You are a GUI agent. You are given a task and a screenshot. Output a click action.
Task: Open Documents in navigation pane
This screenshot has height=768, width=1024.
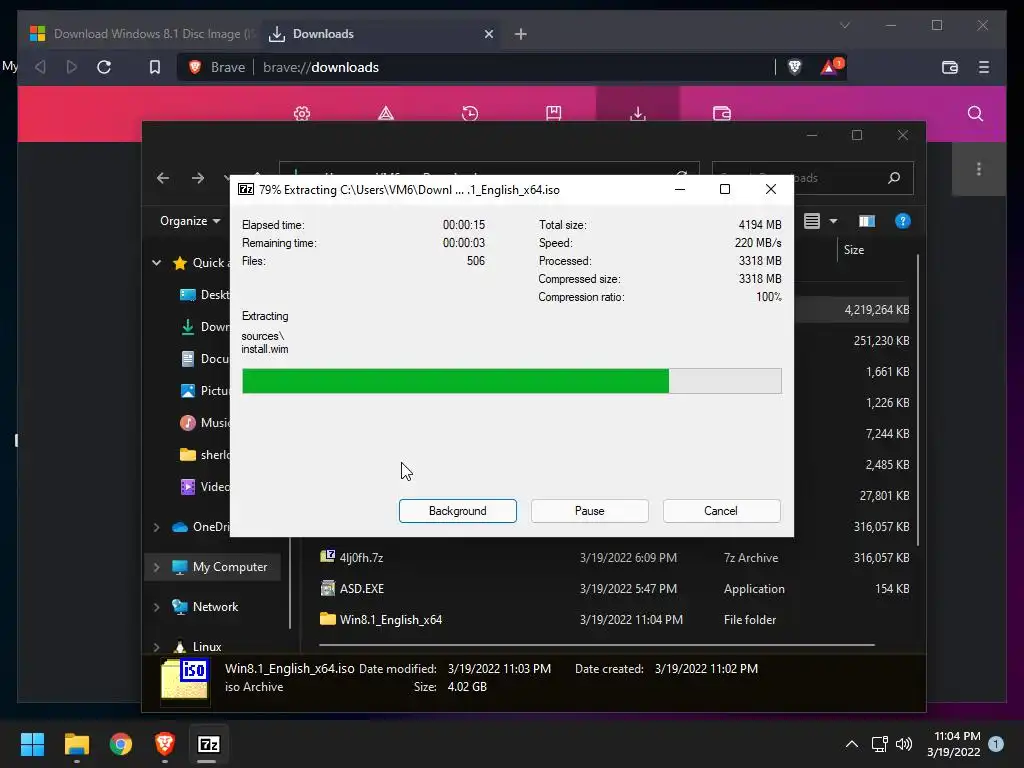pyautogui.click(x=204, y=359)
